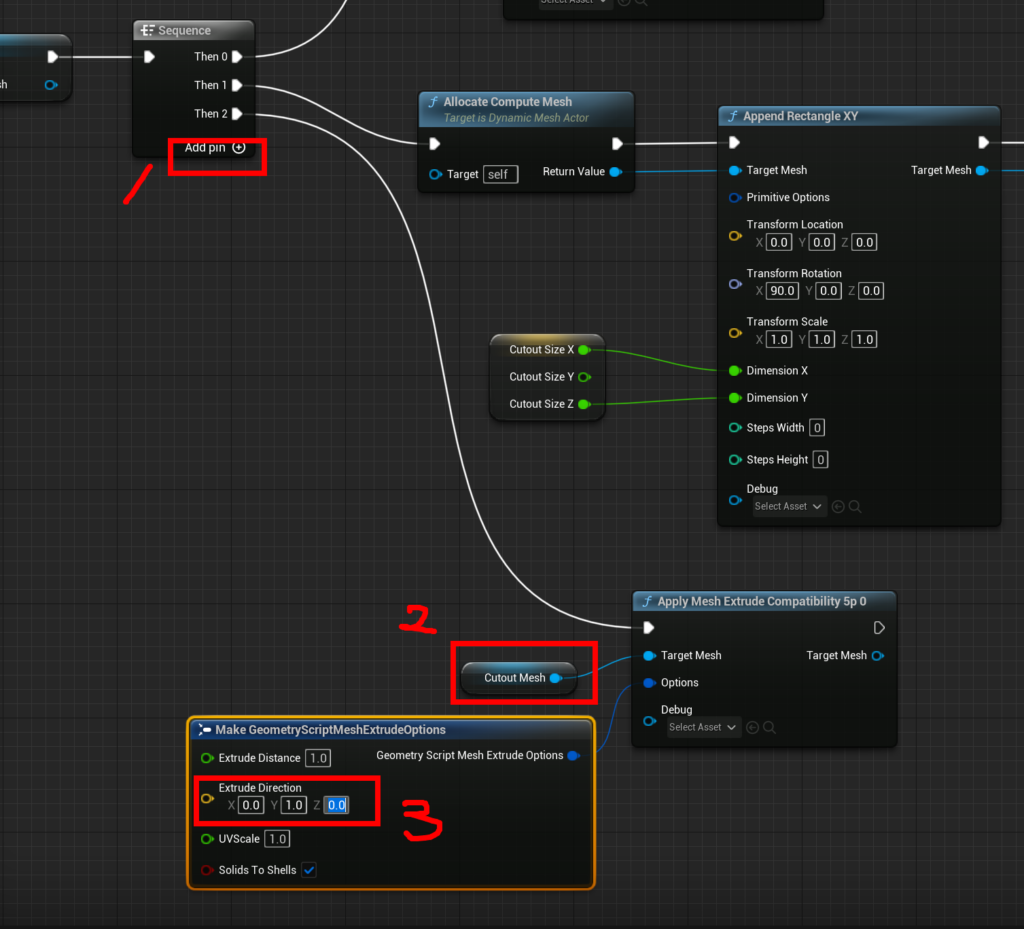The height and width of the screenshot is (929, 1024).
Task: Edit the Transform Scale X field
Action: [779, 339]
